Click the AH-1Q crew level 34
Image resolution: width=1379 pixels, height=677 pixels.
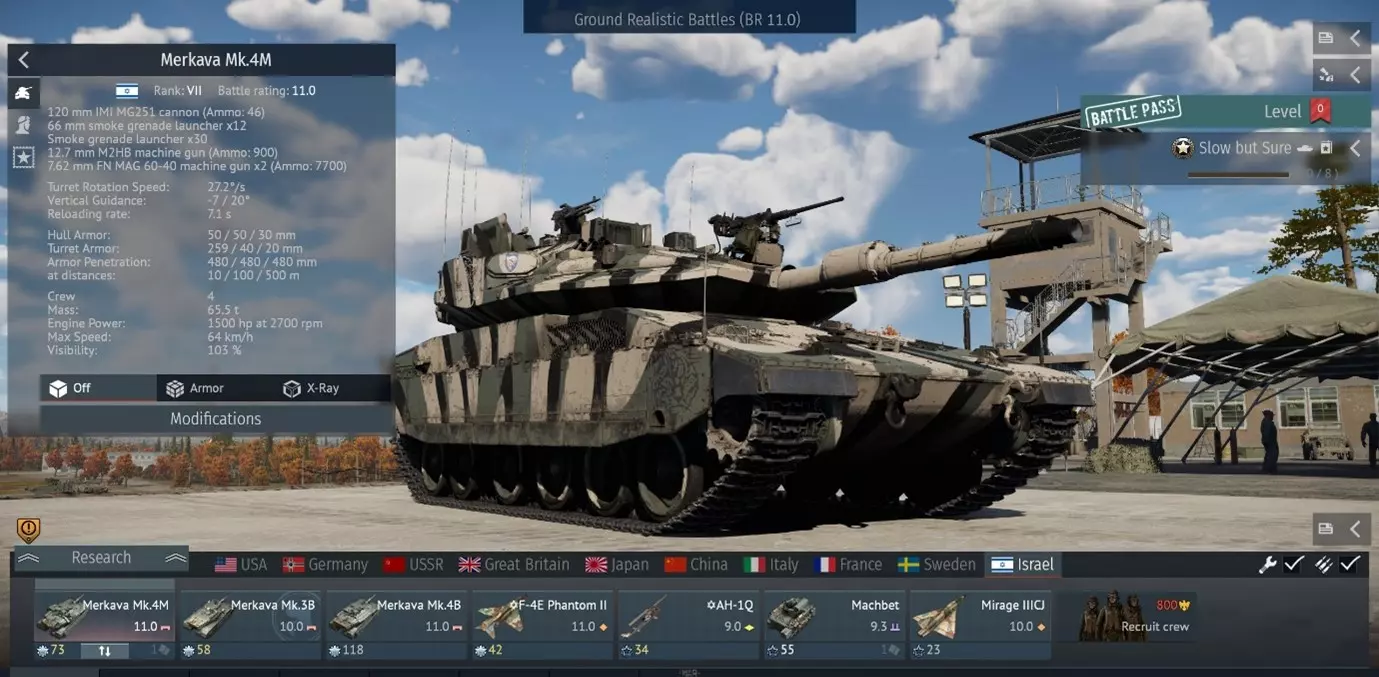(x=634, y=650)
